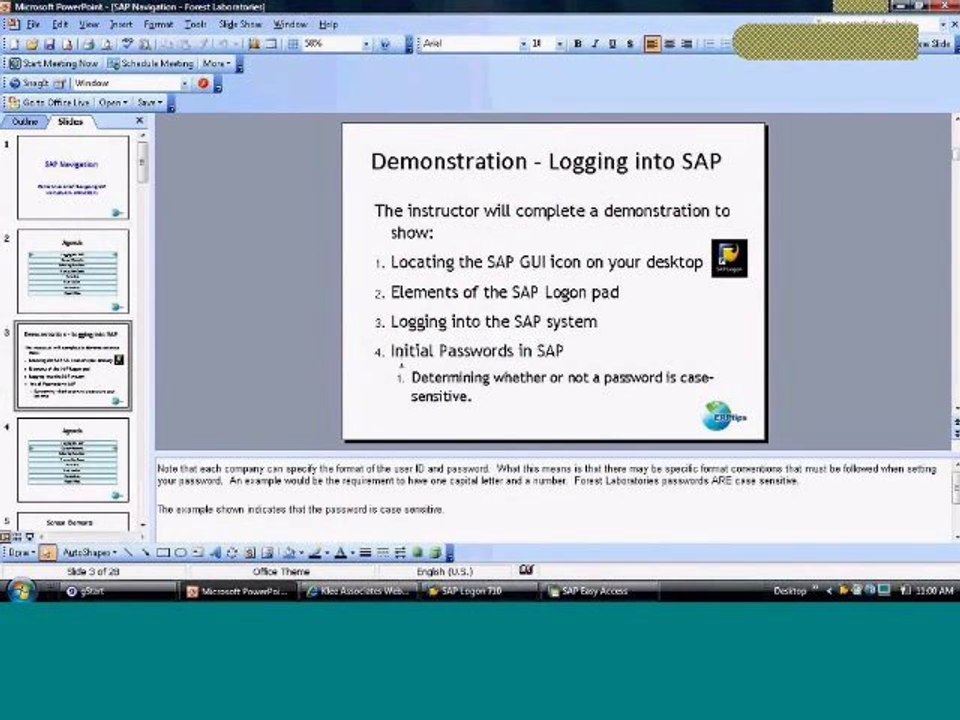Open the Slide Show menu
Viewport: 960px width, 720px height.
239,24
